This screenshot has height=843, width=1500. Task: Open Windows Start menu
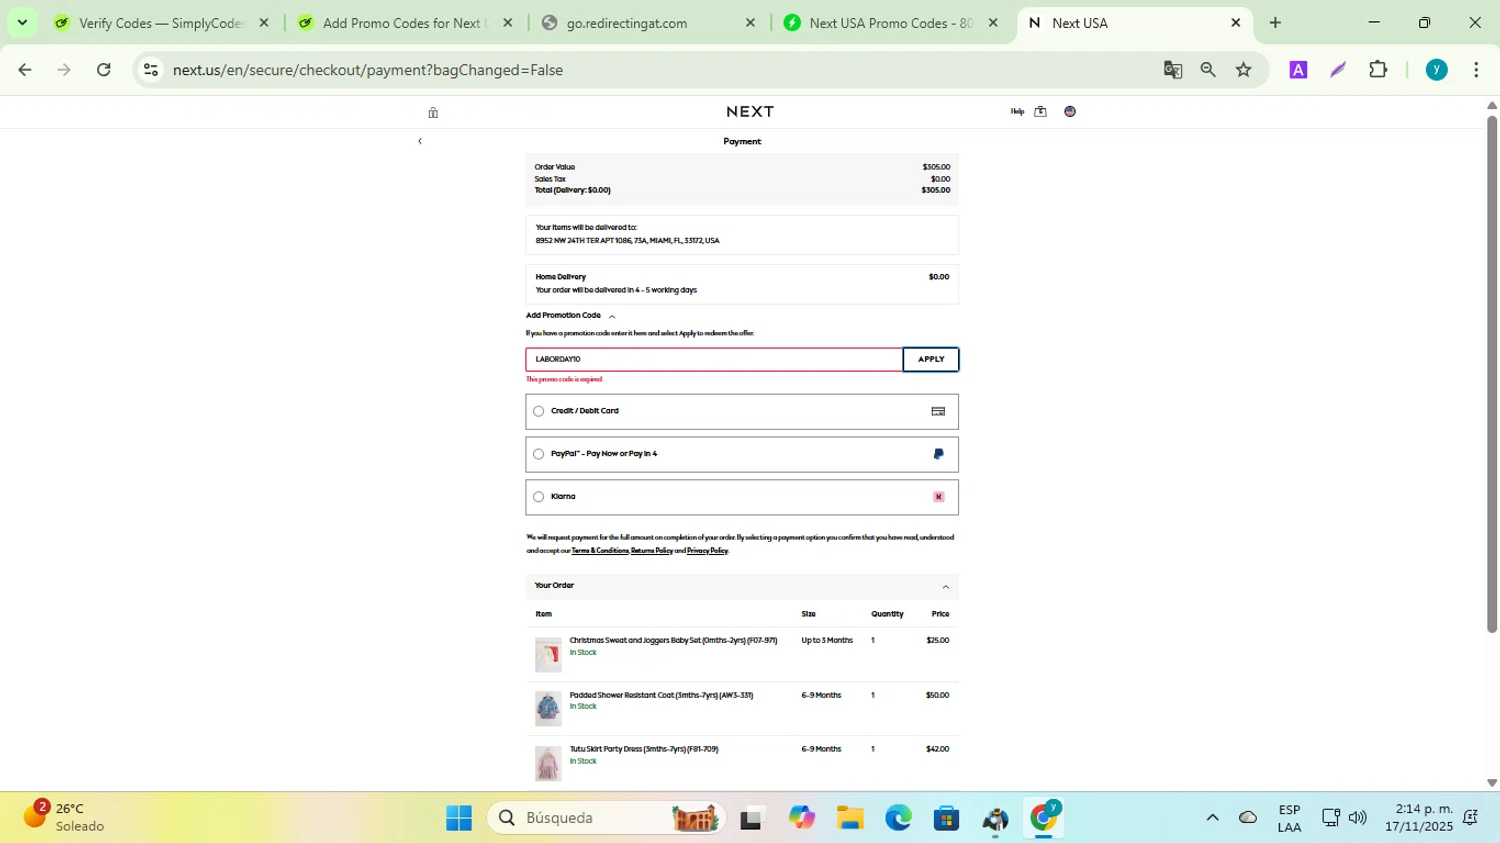click(x=459, y=818)
